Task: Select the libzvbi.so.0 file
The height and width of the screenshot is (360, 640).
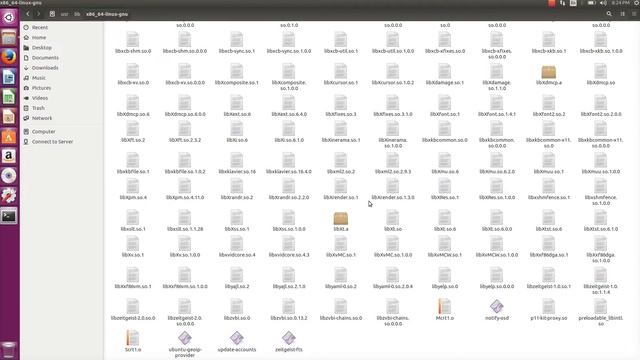Action: (x=237, y=310)
